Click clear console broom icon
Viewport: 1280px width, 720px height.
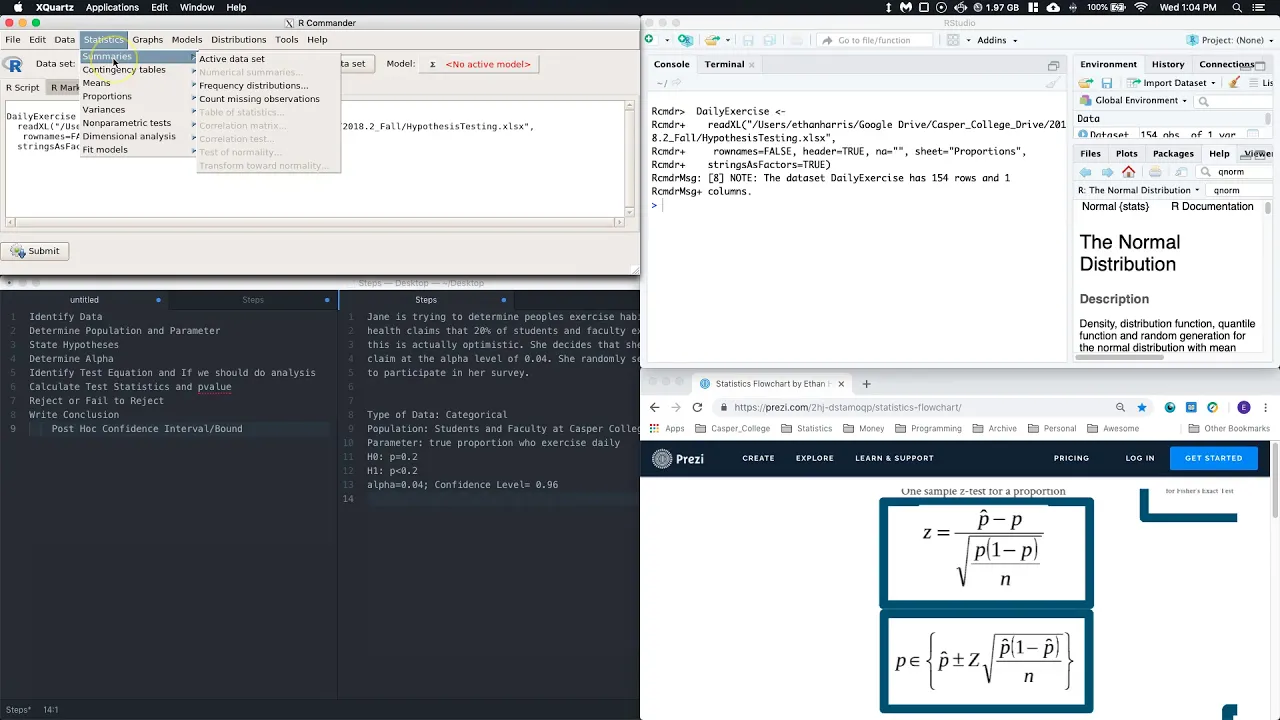click(1053, 83)
